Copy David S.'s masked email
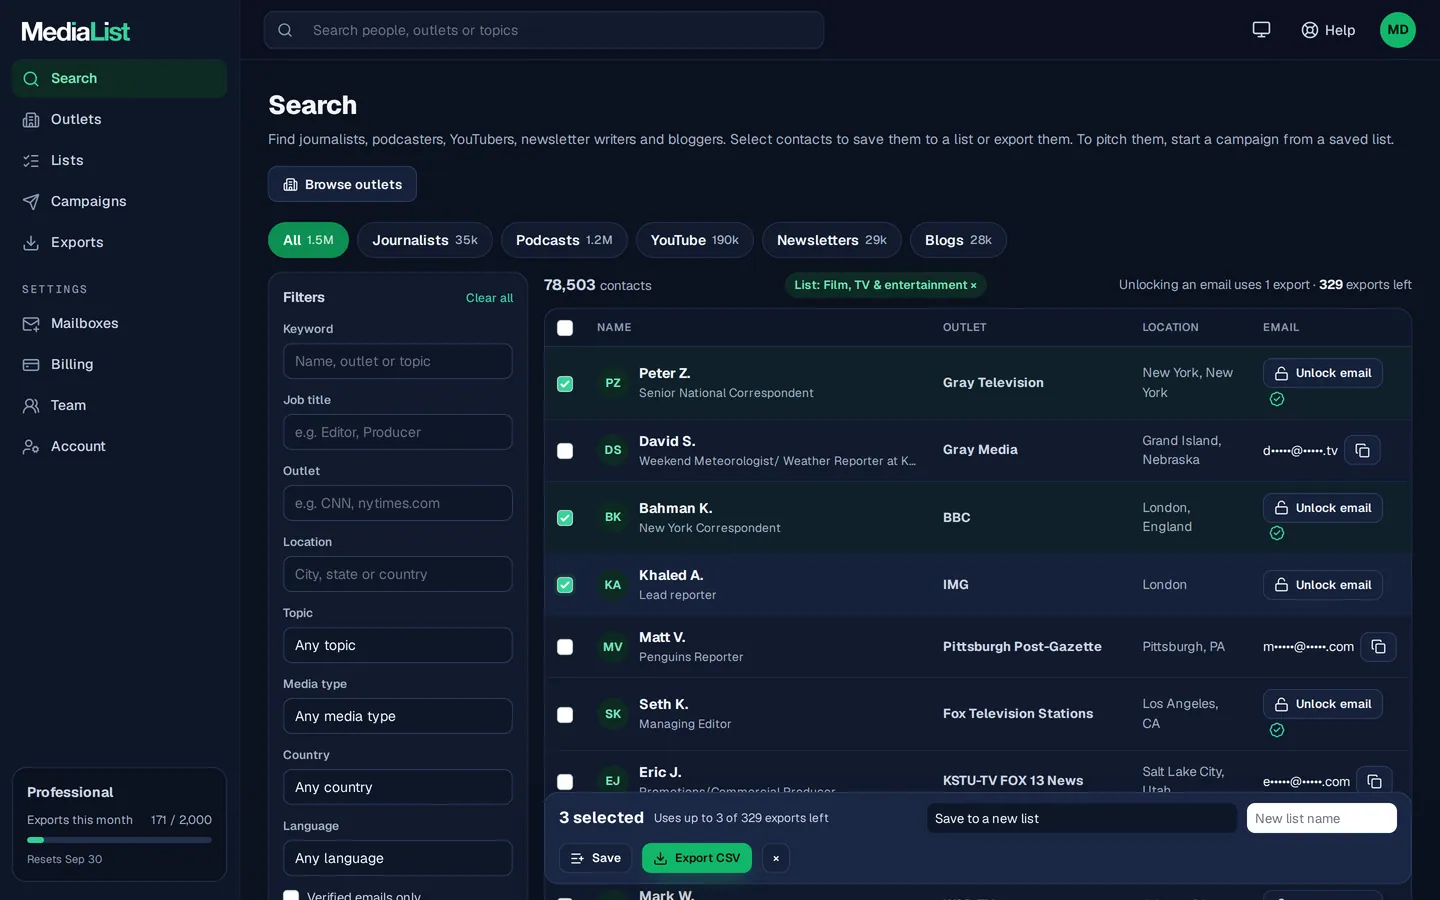Viewport: 1440px width, 900px height. tap(1362, 450)
